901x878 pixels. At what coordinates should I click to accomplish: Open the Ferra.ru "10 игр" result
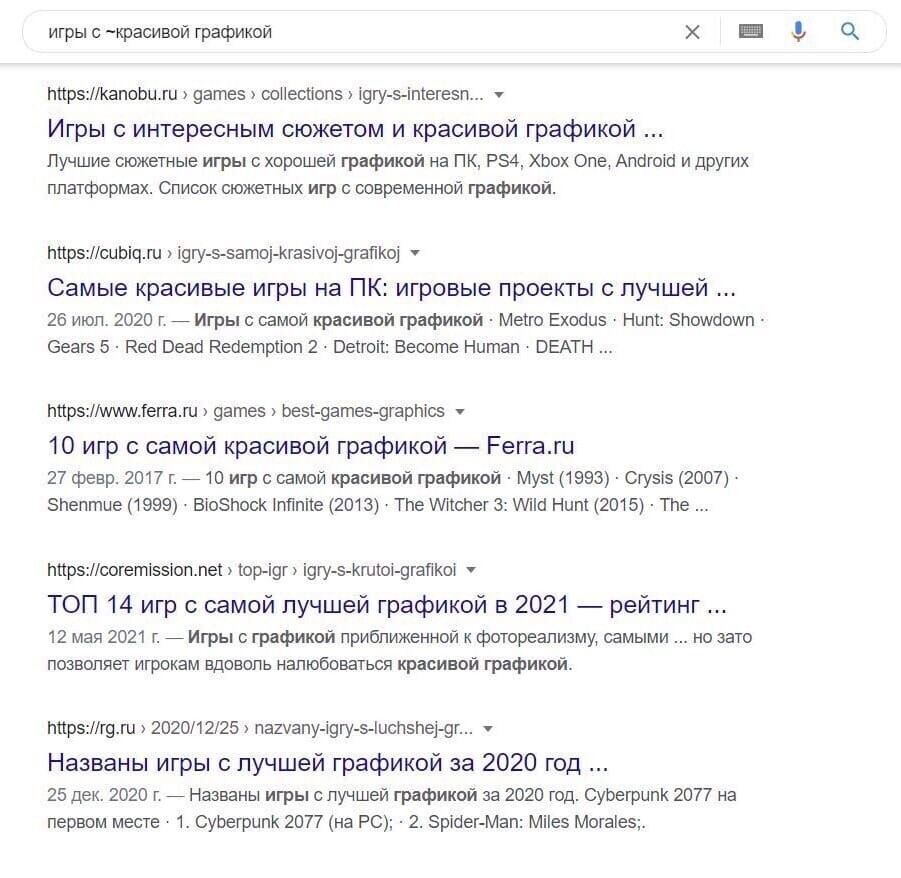[x=310, y=446]
